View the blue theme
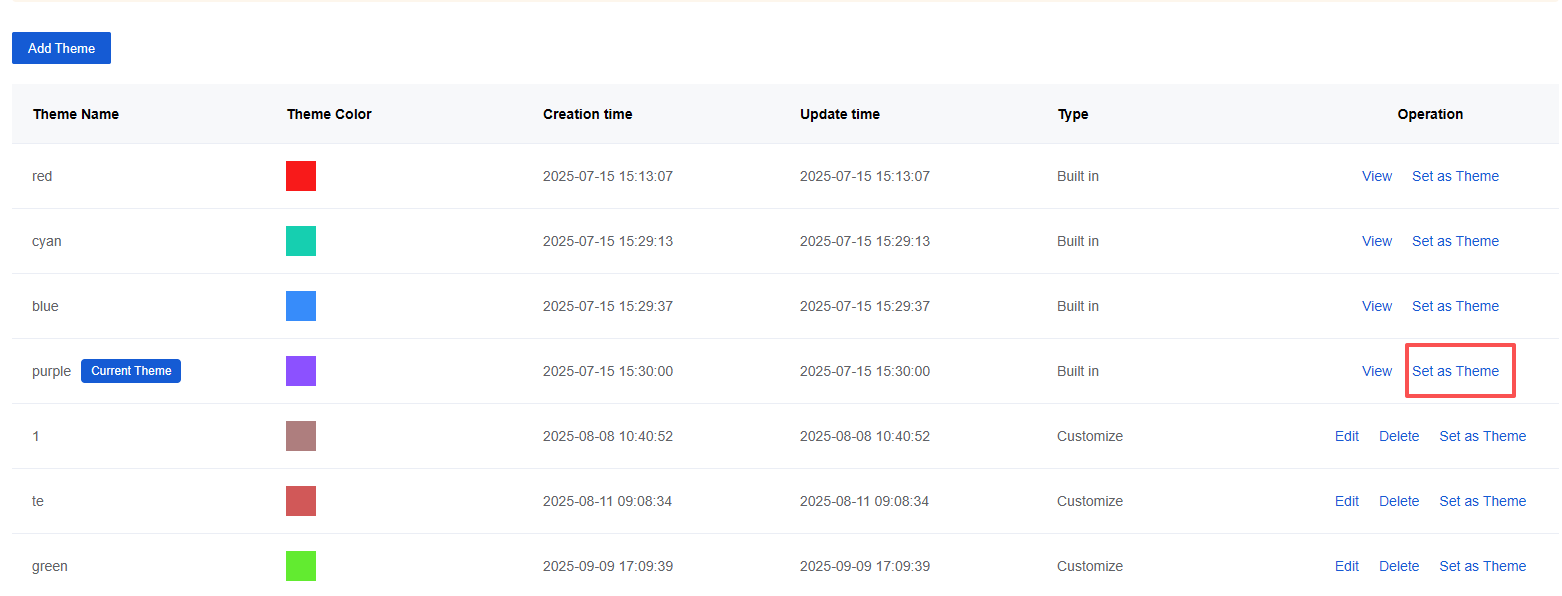 coord(1377,306)
